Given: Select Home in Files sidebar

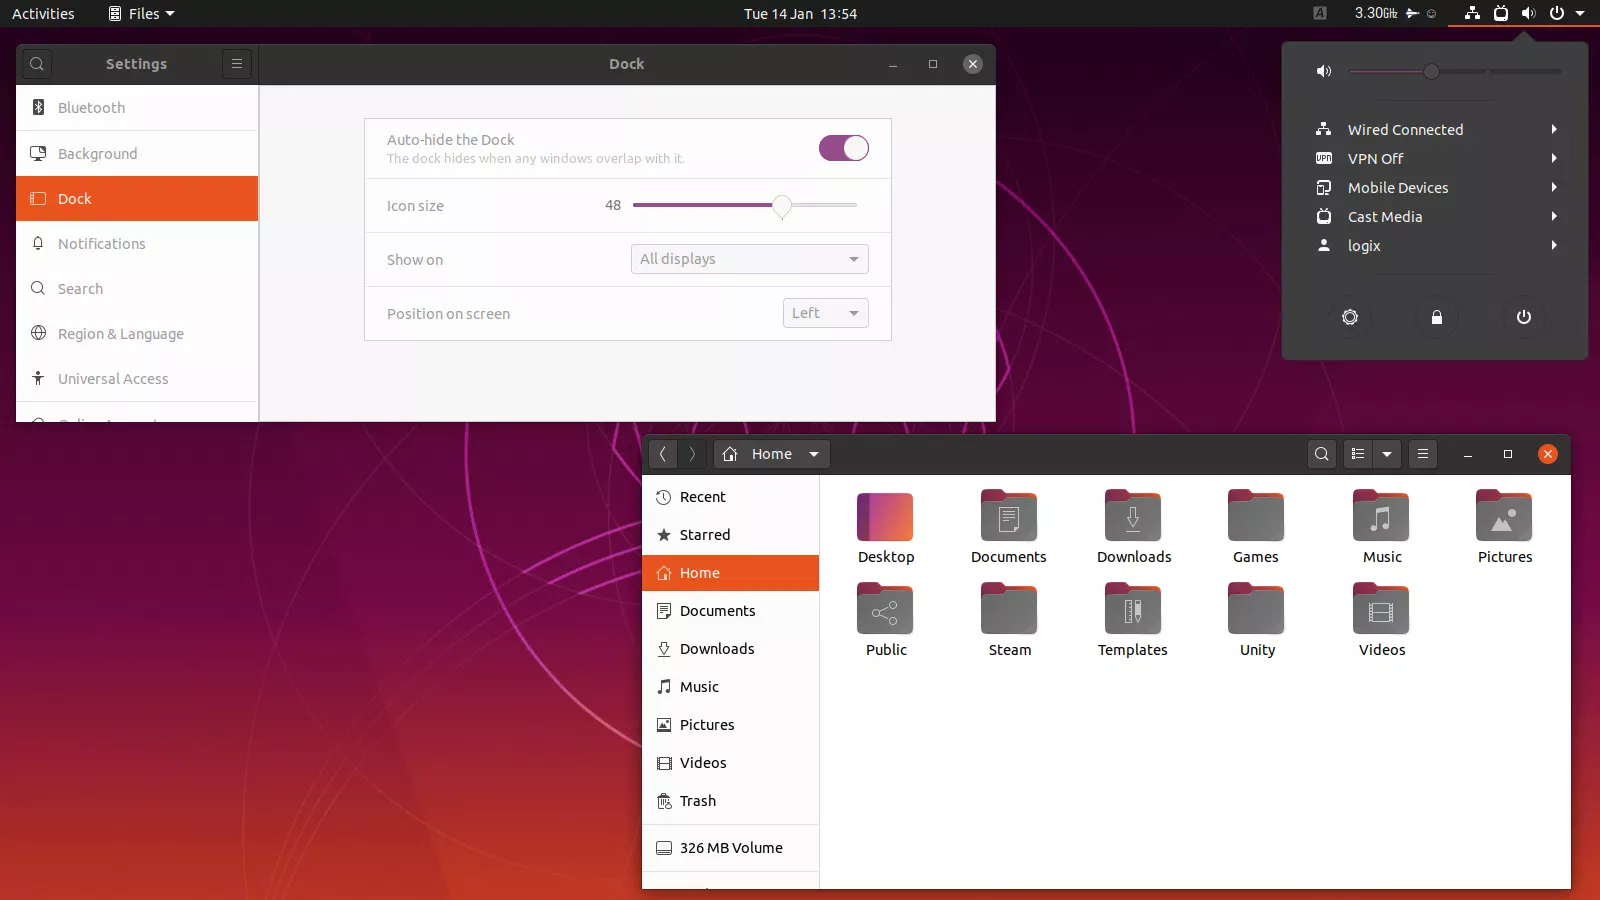Looking at the screenshot, I should pyautogui.click(x=731, y=573).
